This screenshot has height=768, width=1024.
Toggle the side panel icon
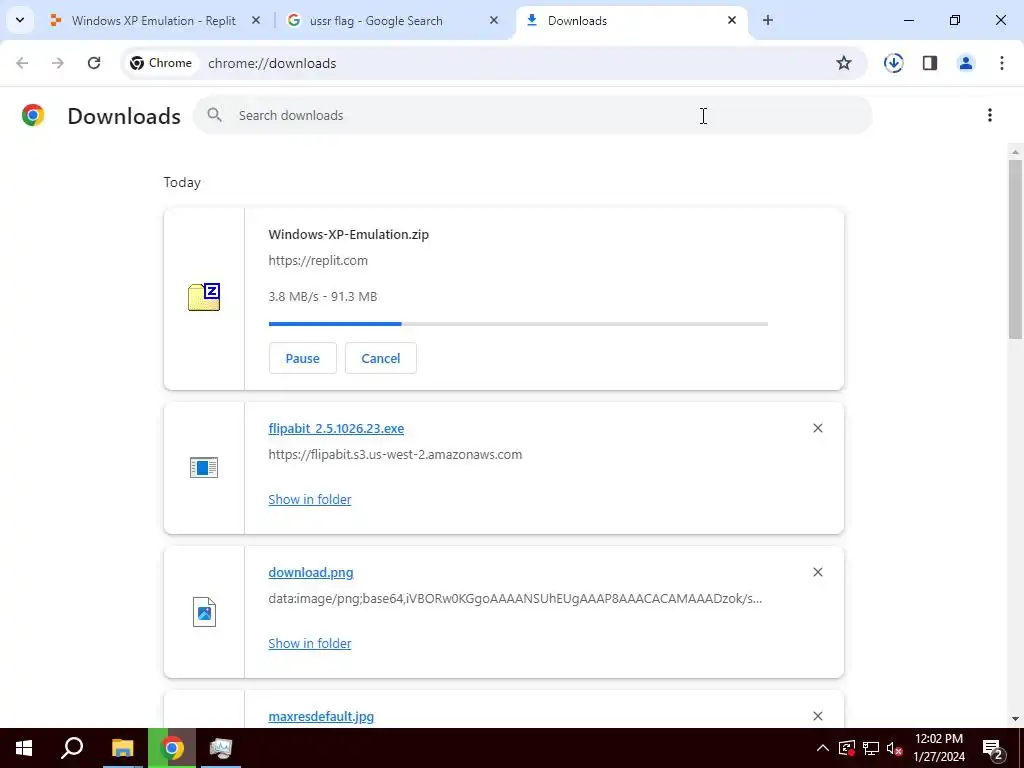930,63
